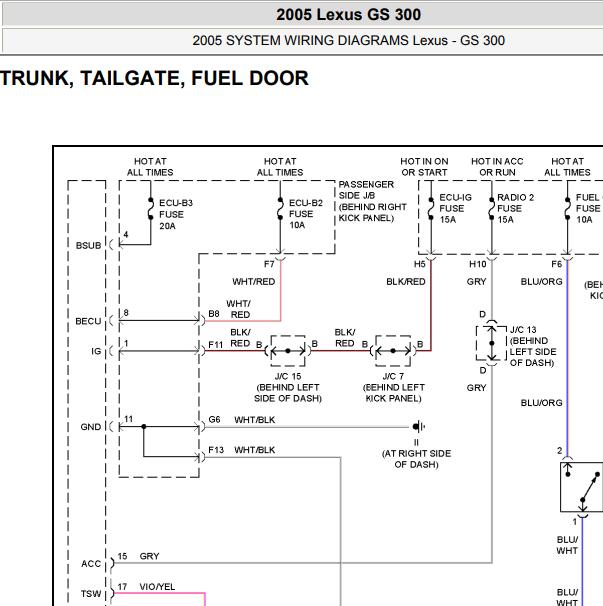Click the 'BLK/RED' label beside H5

tap(406, 282)
